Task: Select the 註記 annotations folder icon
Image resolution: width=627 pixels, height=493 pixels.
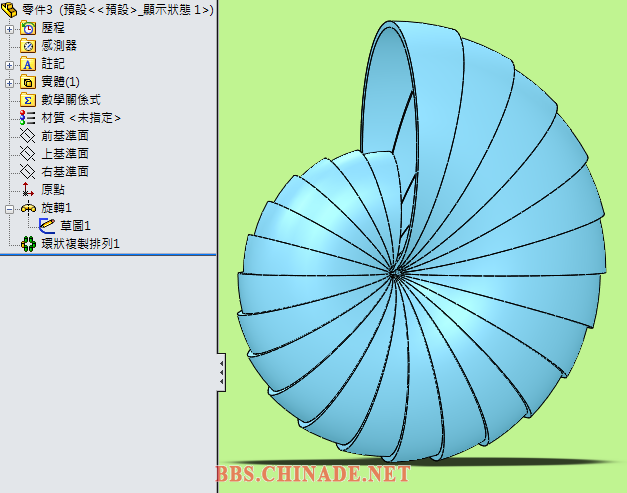Action: click(28, 64)
